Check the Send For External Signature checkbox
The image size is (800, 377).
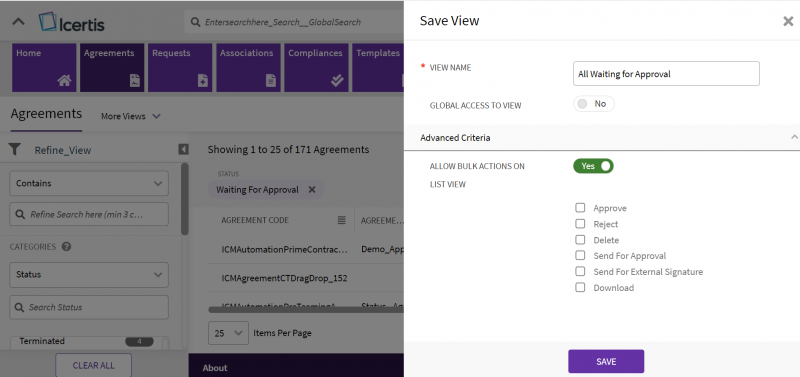[x=580, y=271]
